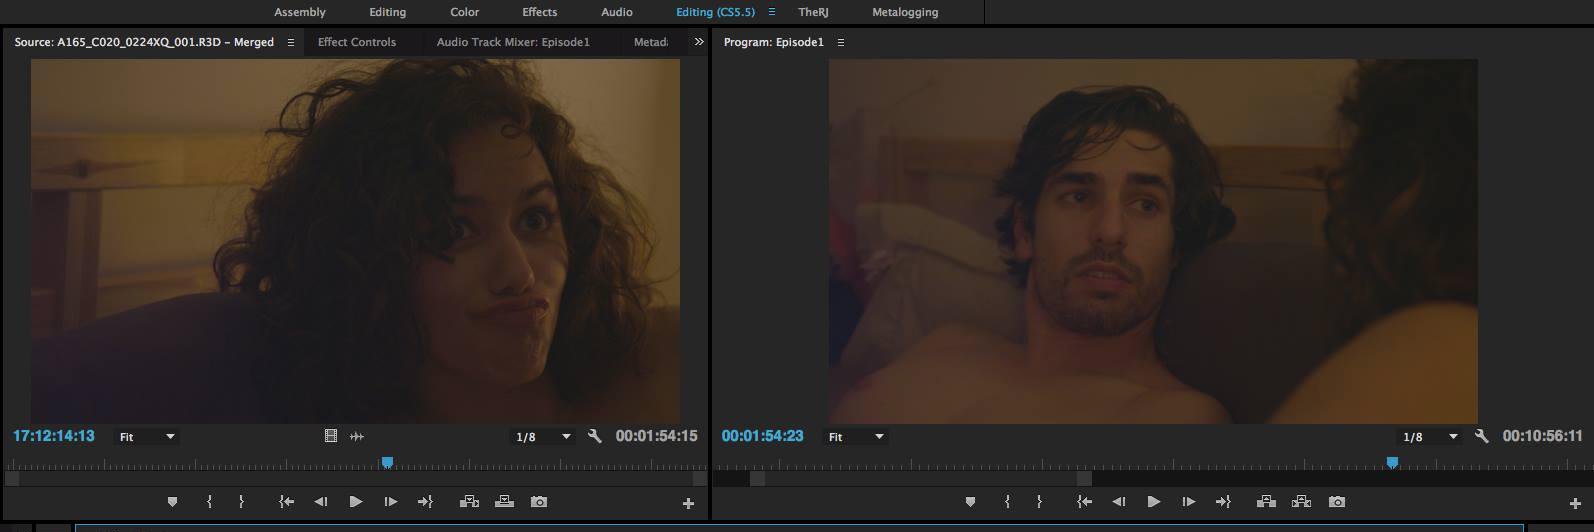
Task: Step back one frame in Source monitor
Action: tap(321, 502)
